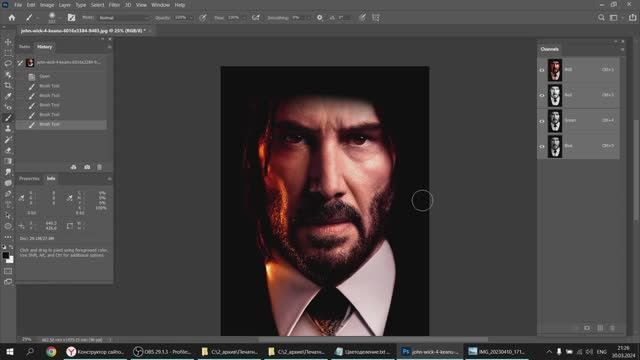This screenshot has height=360, width=640.
Task: Click the Share icon at top right
Action: pos(633,18)
